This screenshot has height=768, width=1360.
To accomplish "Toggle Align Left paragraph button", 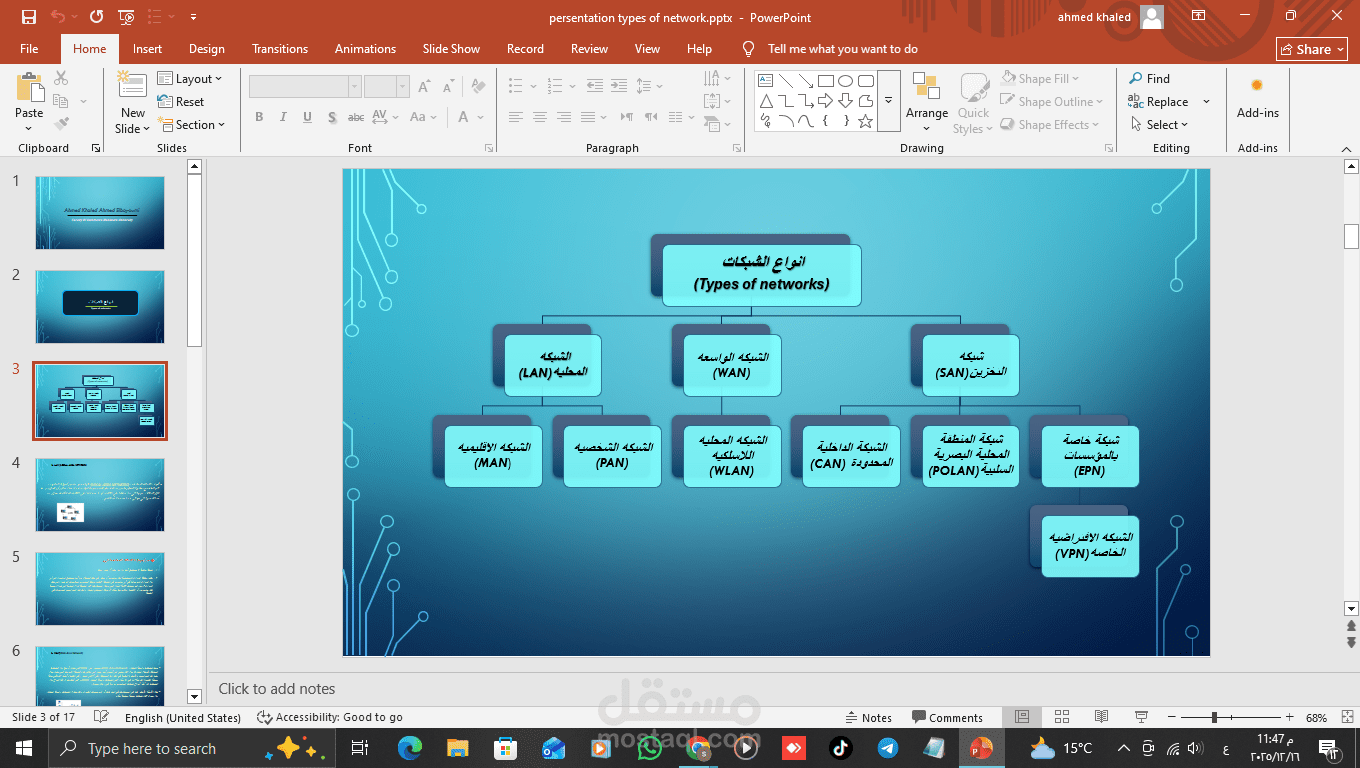I will pyautogui.click(x=515, y=117).
